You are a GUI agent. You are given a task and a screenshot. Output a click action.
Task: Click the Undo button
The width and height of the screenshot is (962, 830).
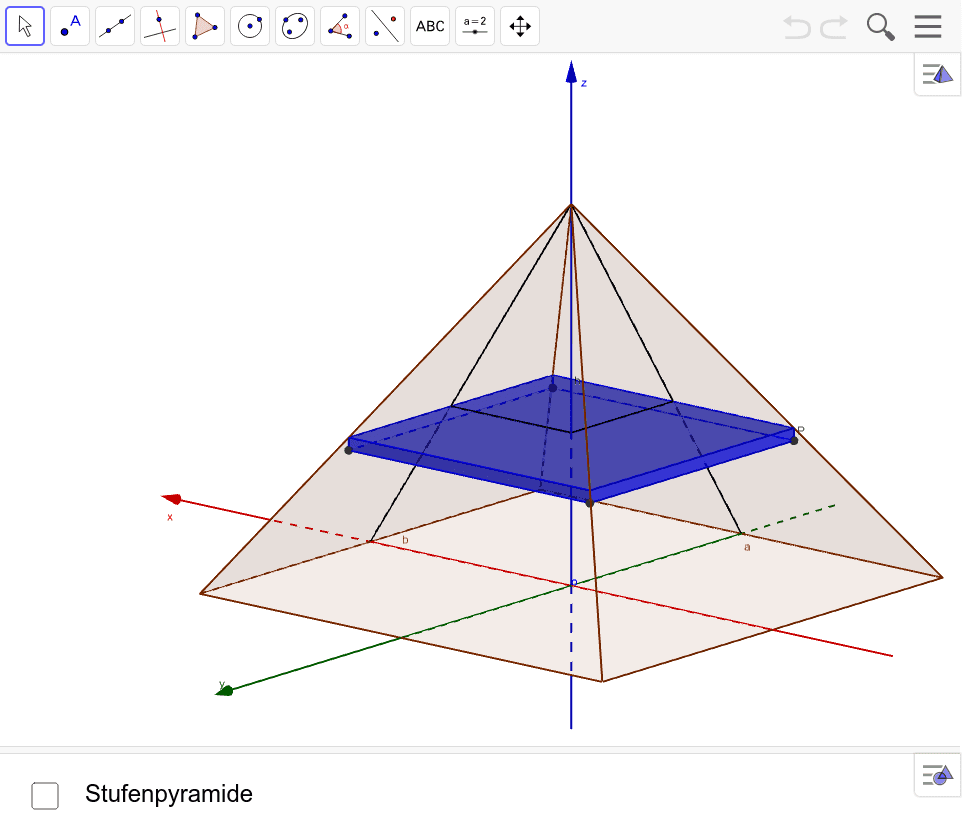click(x=797, y=27)
